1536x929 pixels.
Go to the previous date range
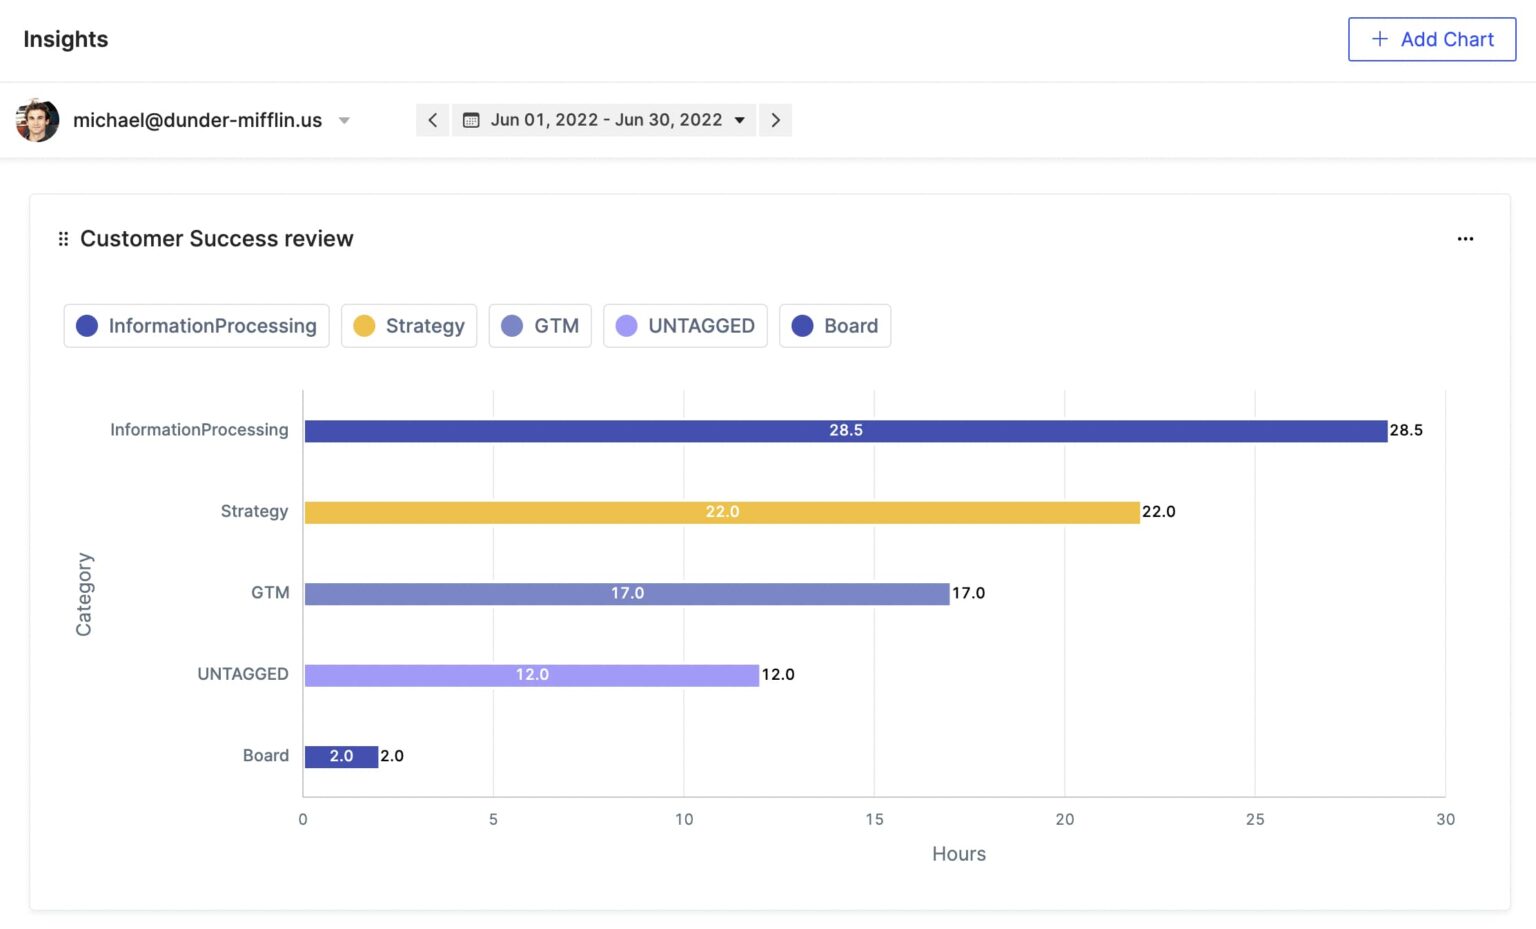(432, 120)
